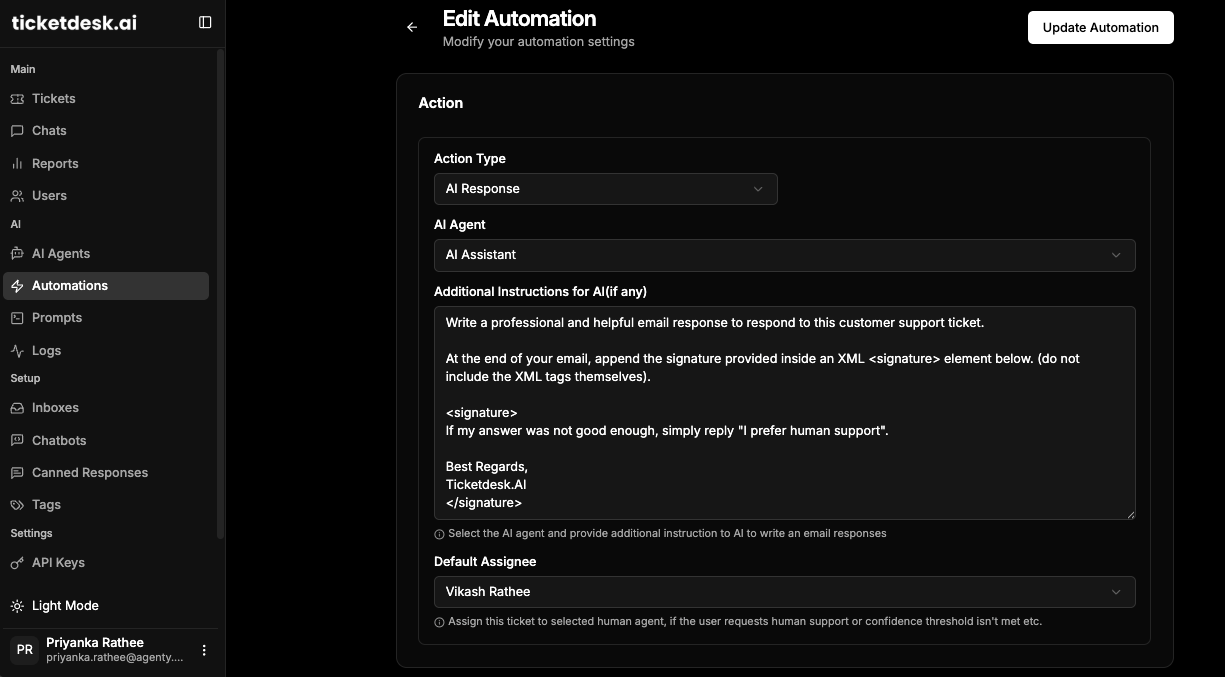Collapse sidebar using the panel toggle icon
1225x677 pixels.
coord(205,22)
